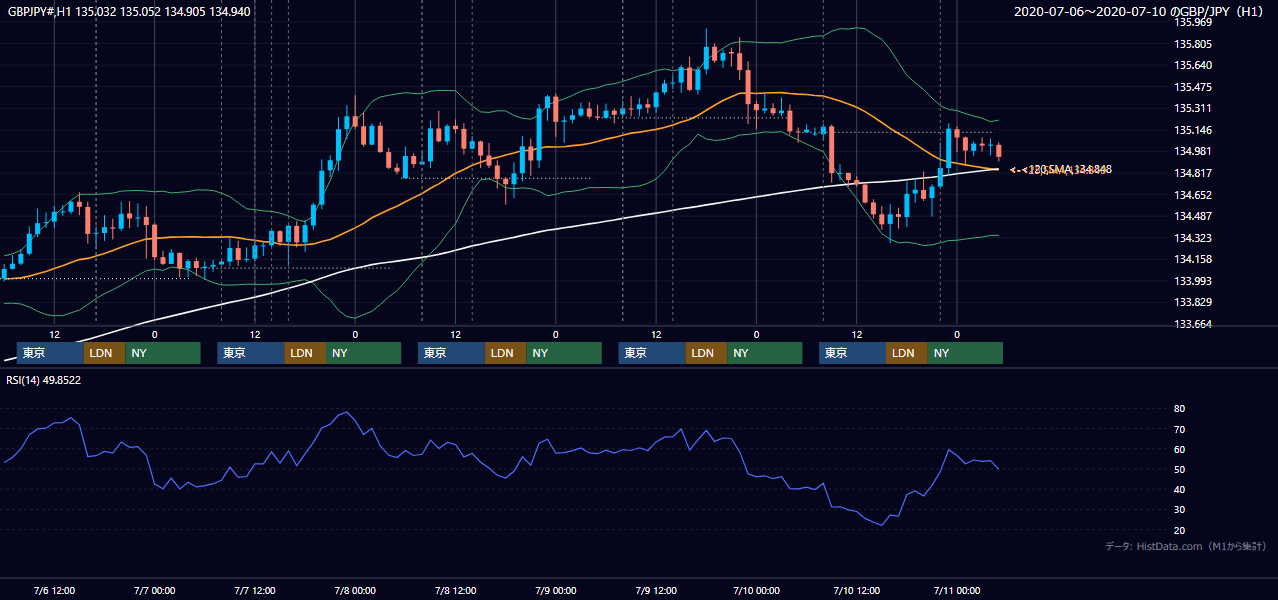Select price level 134.323 on axis
The height and width of the screenshot is (600, 1278).
pyautogui.click(x=1193, y=238)
